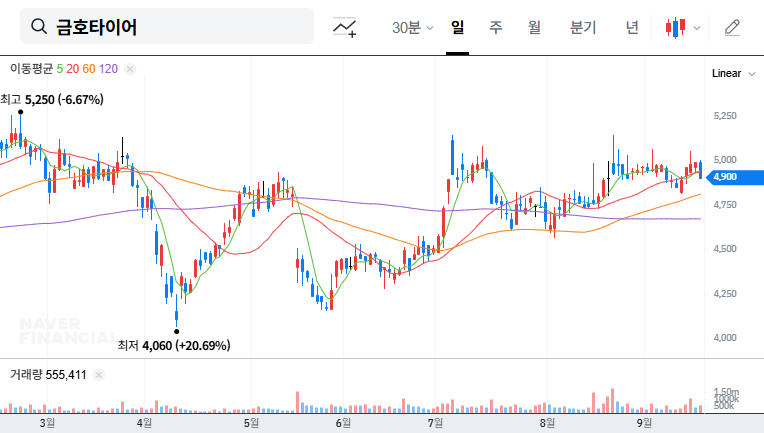The image size is (764, 433).
Task: Click the 7월 date axis label
Action: [435, 423]
